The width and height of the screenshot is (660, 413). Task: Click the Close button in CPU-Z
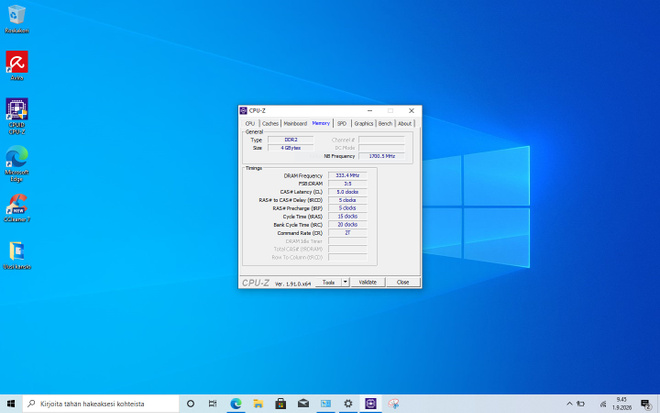pos(403,282)
